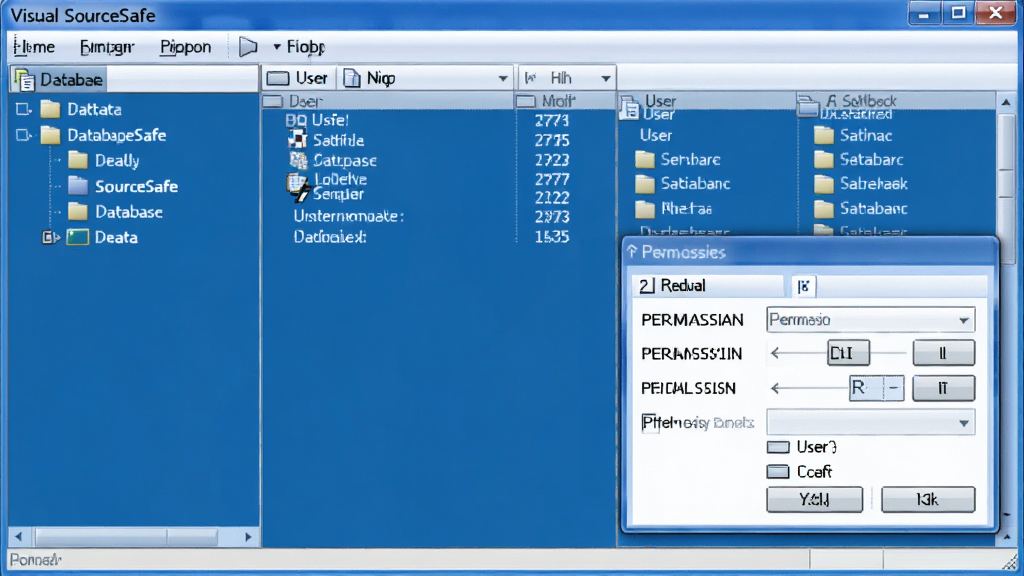Screen dimensions: 1024x576
Task: Click the value 1535 in Molf column
Action: tap(551, 236)
